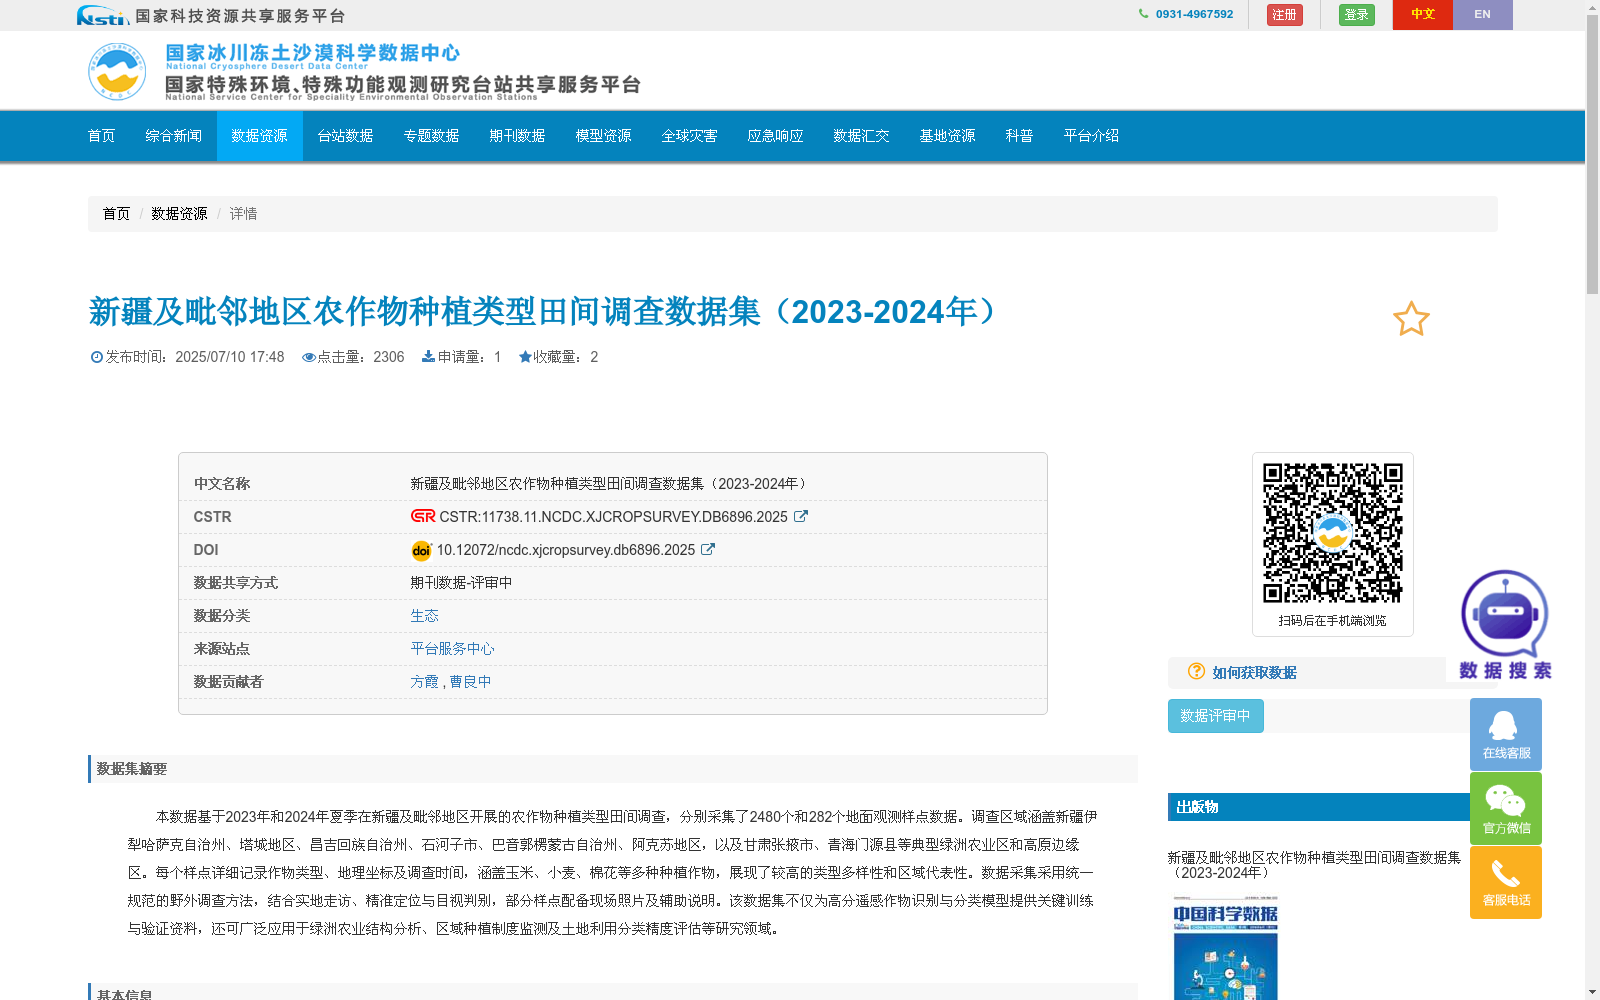Screen dimensions: 1600x1000
Task: Click the CSTR external link icon
Action: click(800, 516)
